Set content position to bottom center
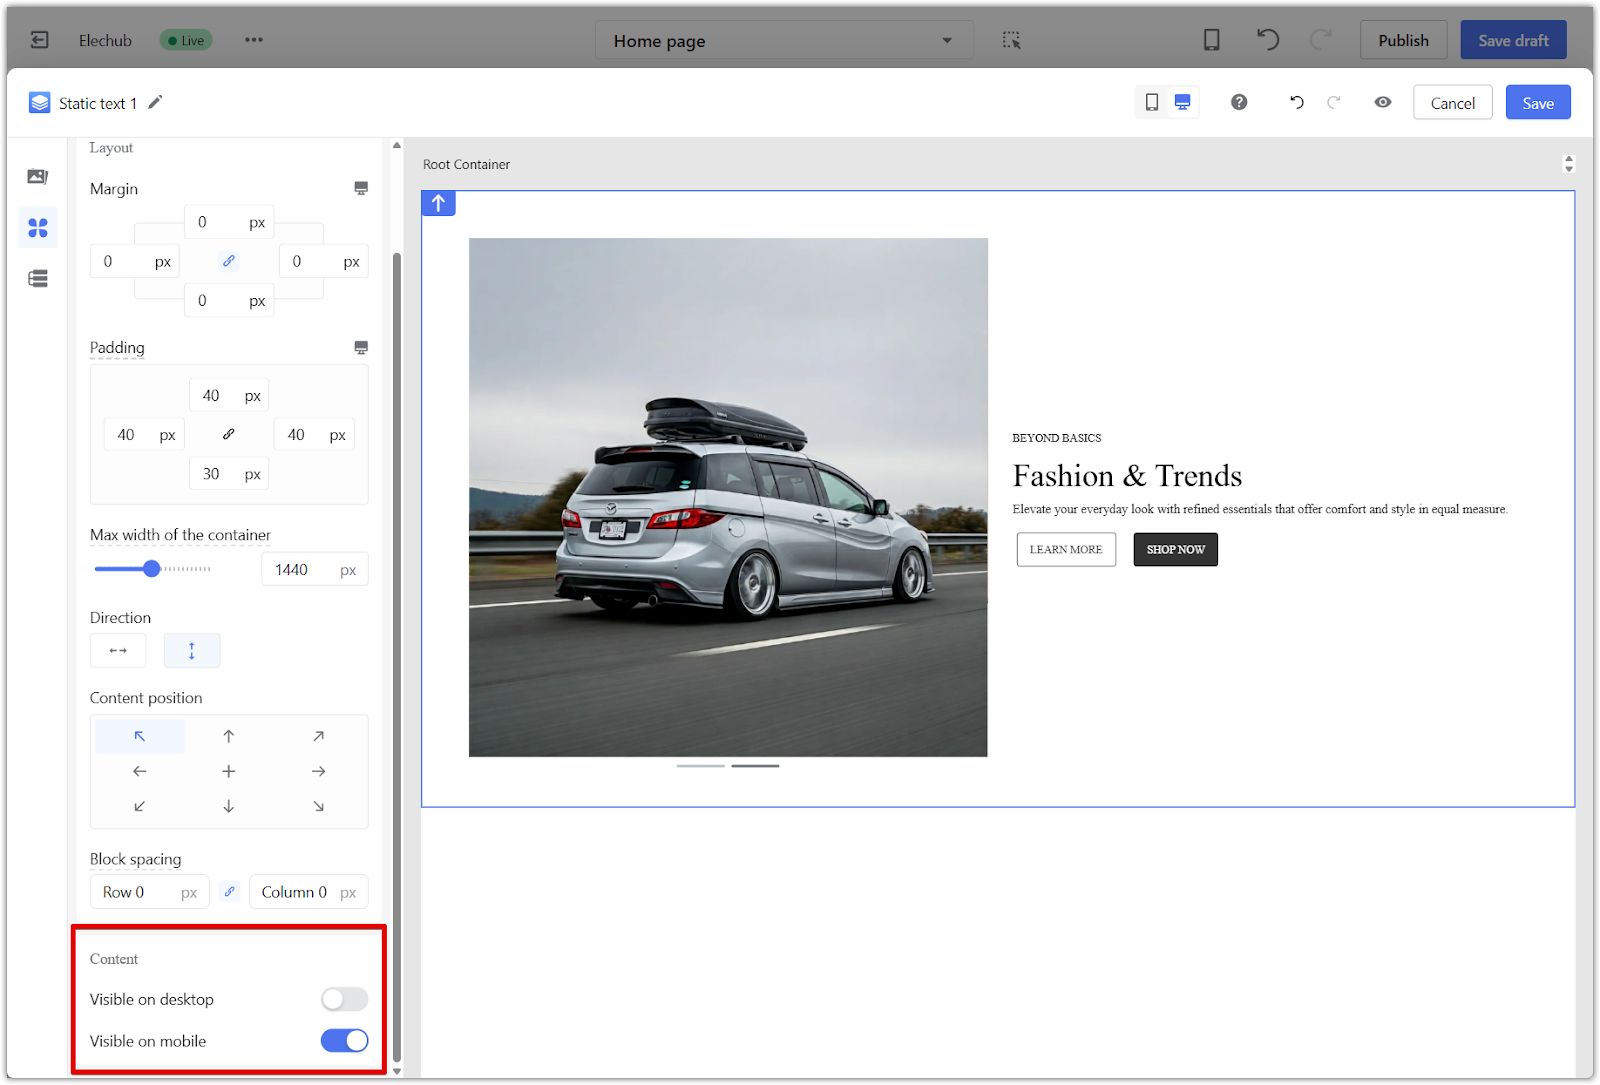This screenshot has width=1600, height=1085. click(229, 806)
